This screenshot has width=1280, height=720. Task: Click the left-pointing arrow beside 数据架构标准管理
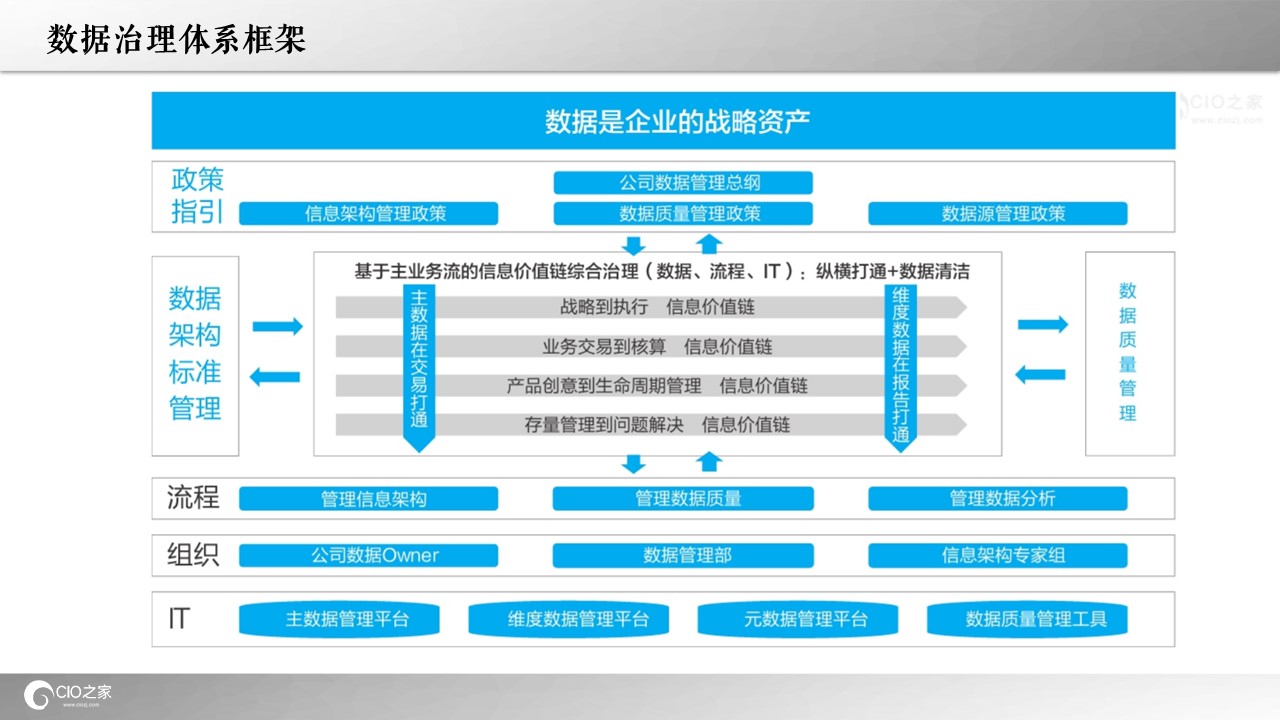click(x=275, y=377)
